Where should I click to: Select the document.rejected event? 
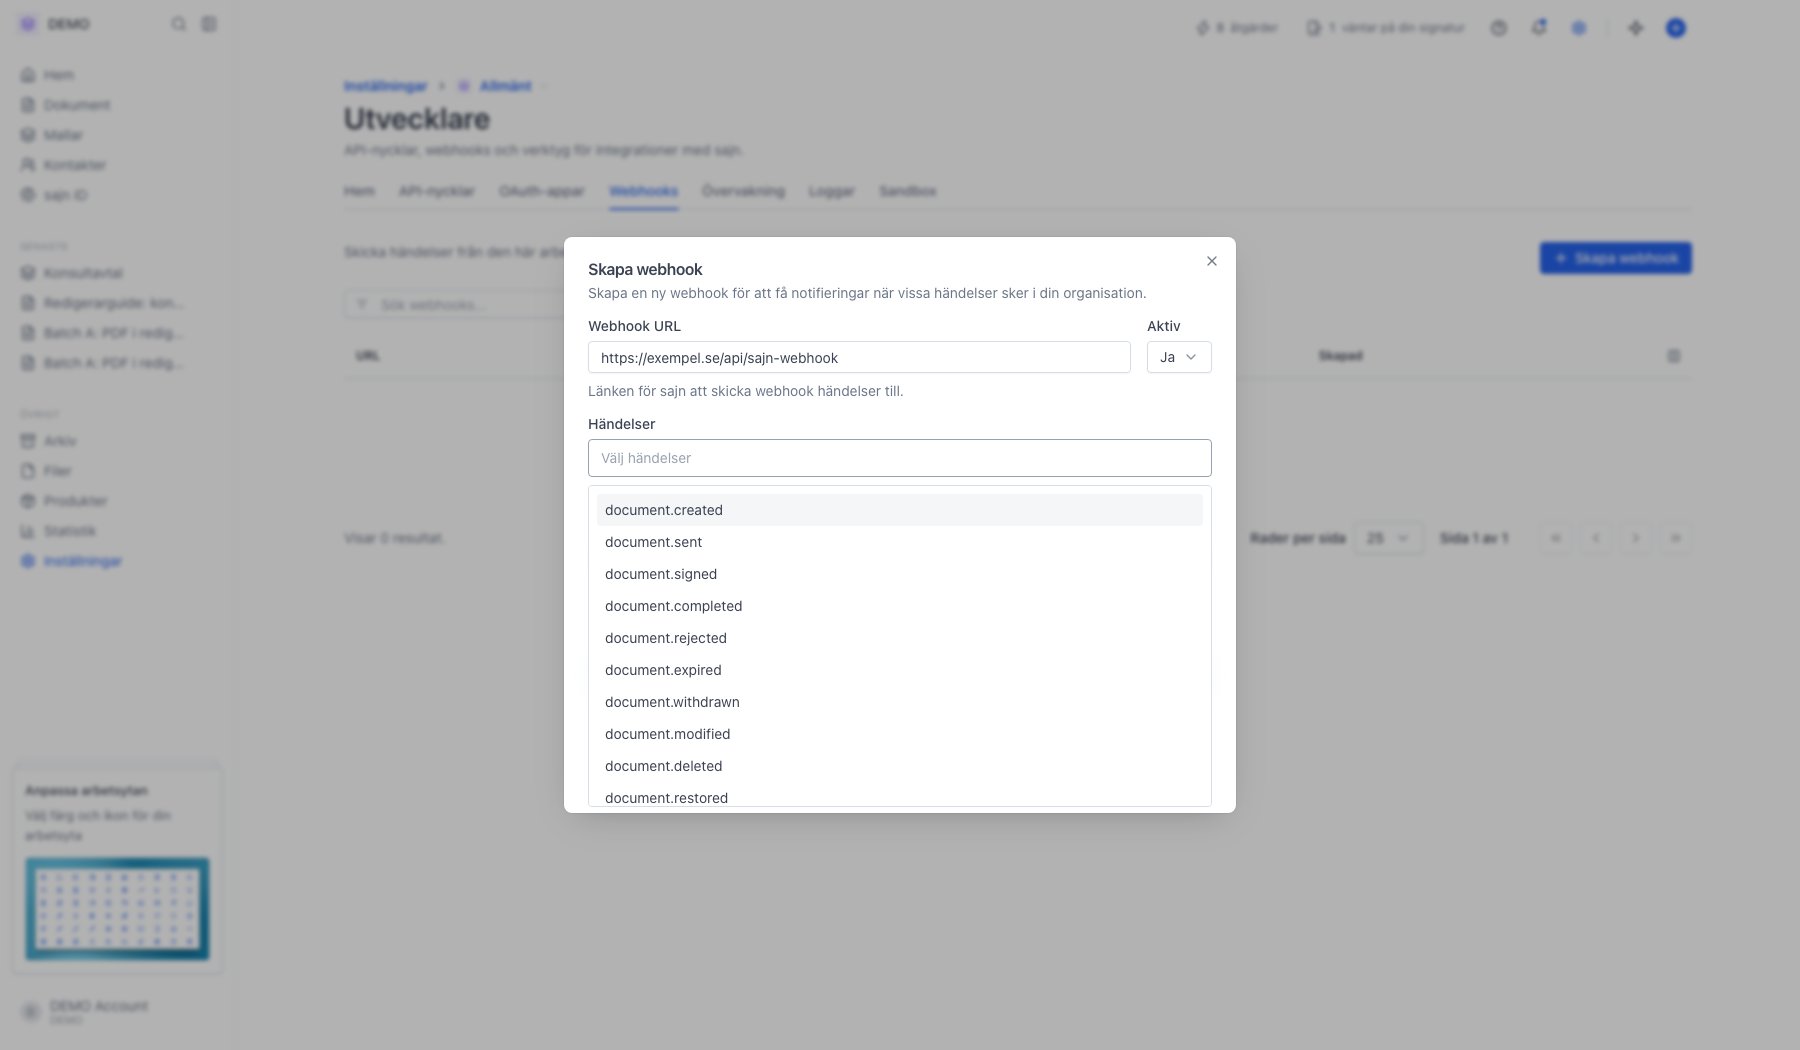point(900,638)
